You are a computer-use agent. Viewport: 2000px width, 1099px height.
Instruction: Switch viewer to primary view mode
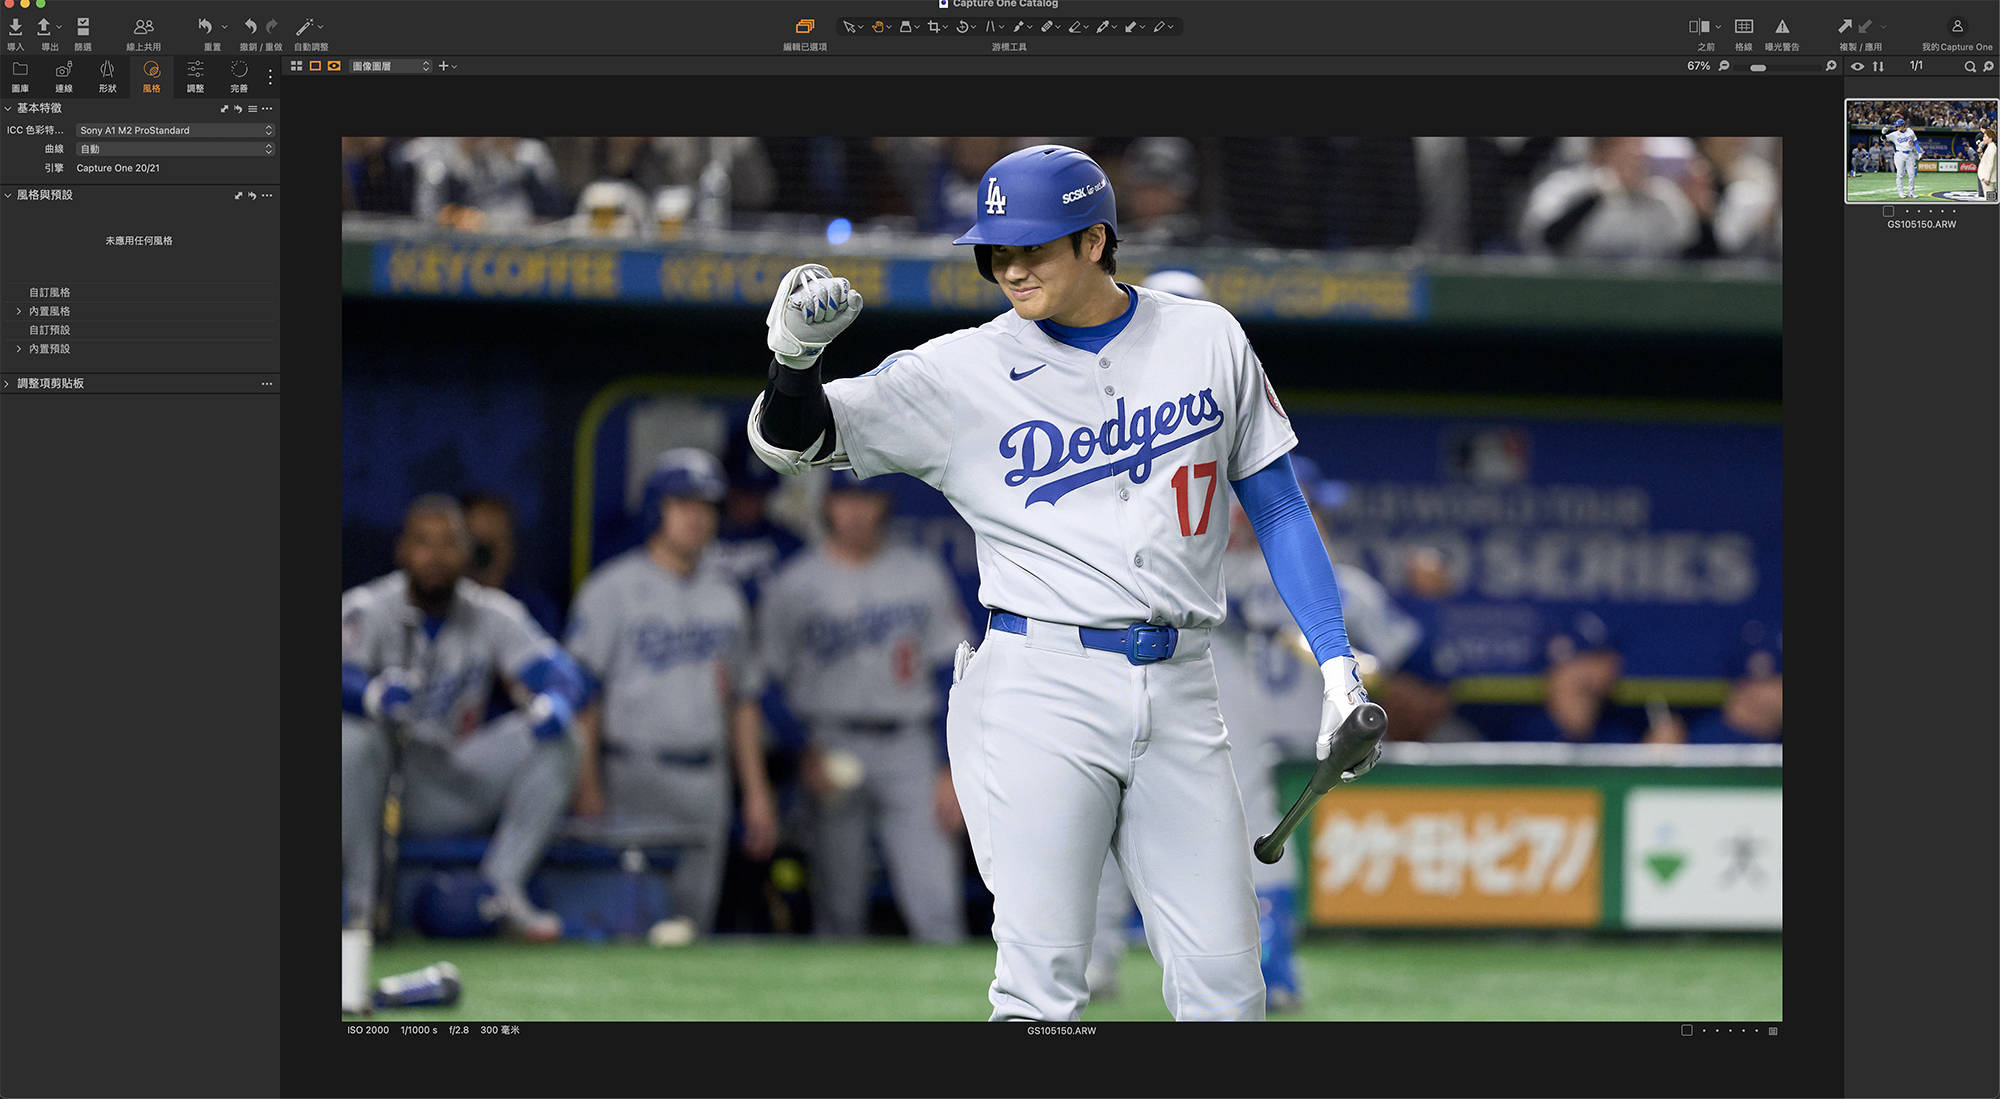(x=315, y=66)
